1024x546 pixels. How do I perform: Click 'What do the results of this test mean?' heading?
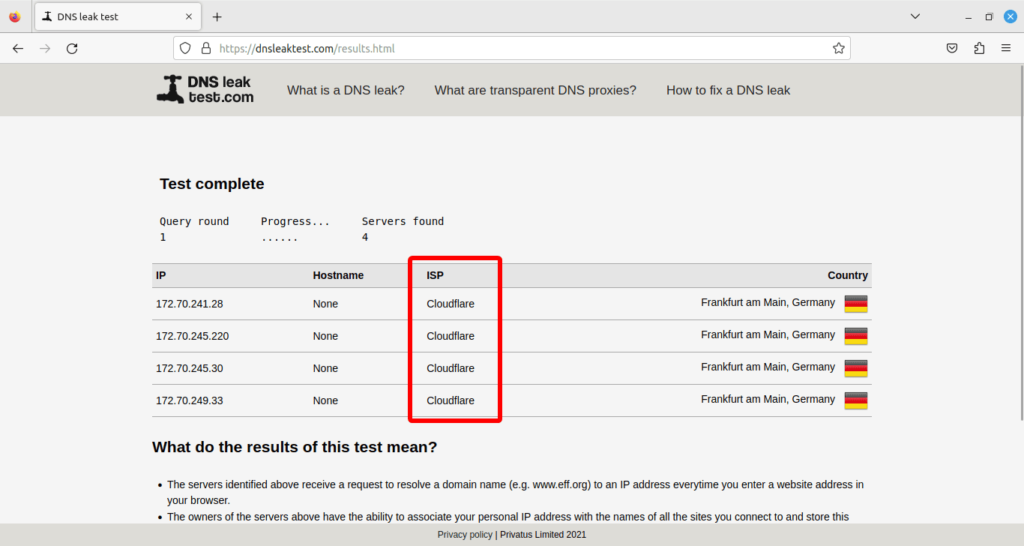point(295,447)
